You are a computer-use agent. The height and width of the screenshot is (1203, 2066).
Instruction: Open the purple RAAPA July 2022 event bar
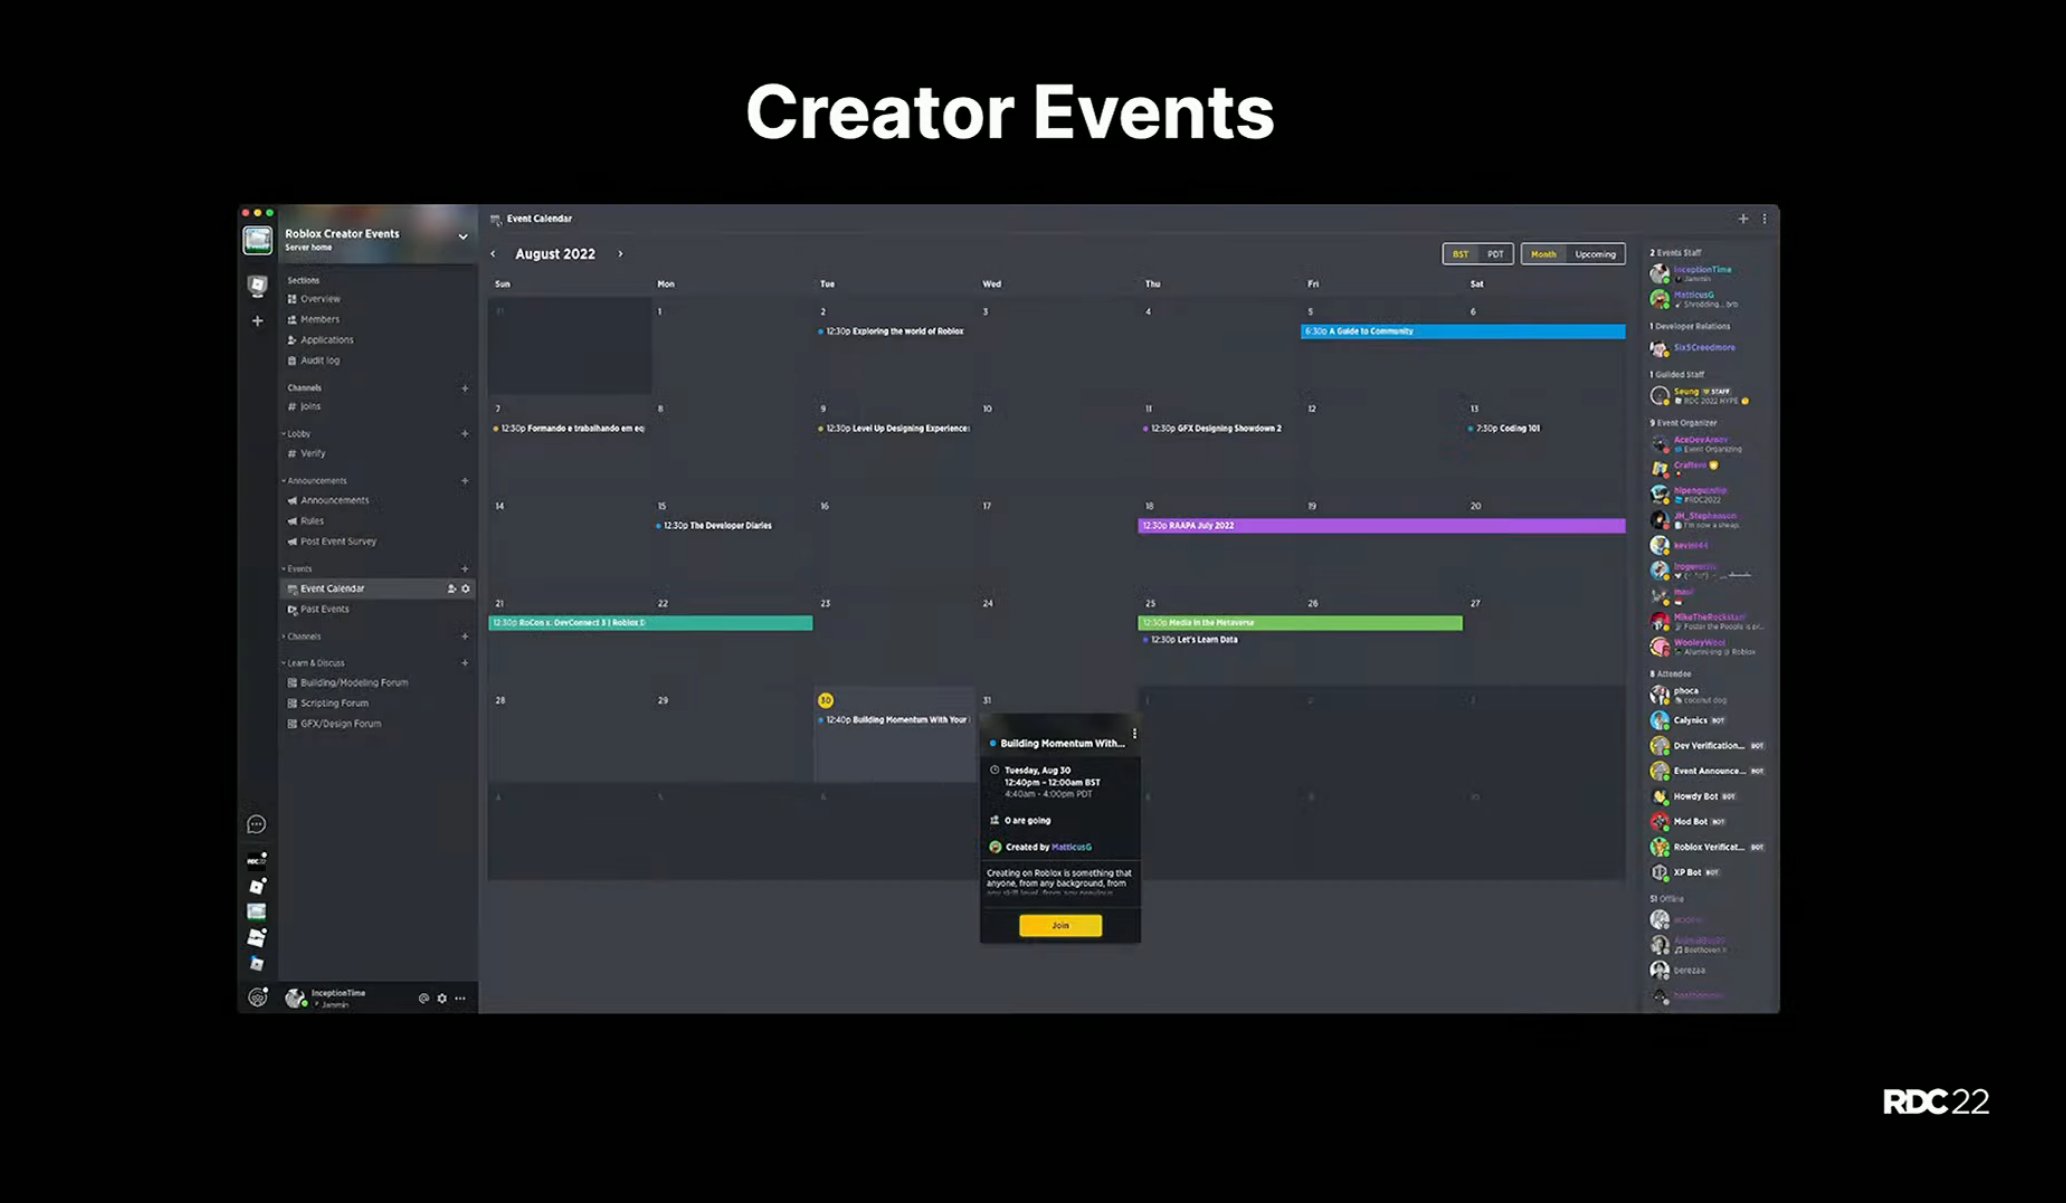coord(1381,525)
